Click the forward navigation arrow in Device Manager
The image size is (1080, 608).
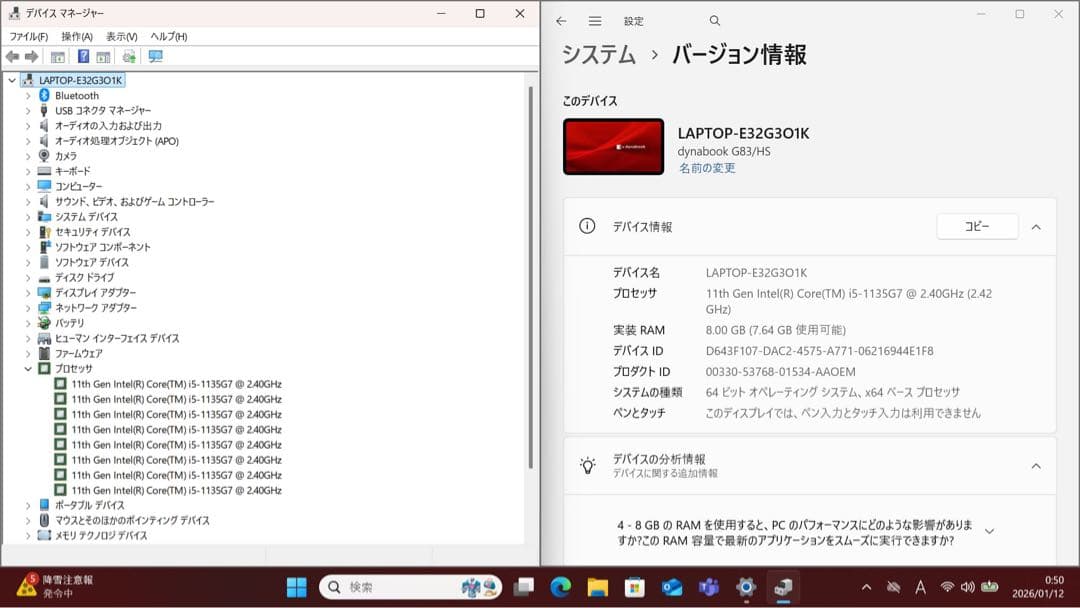pyautogui.click(x=31, y=57)
